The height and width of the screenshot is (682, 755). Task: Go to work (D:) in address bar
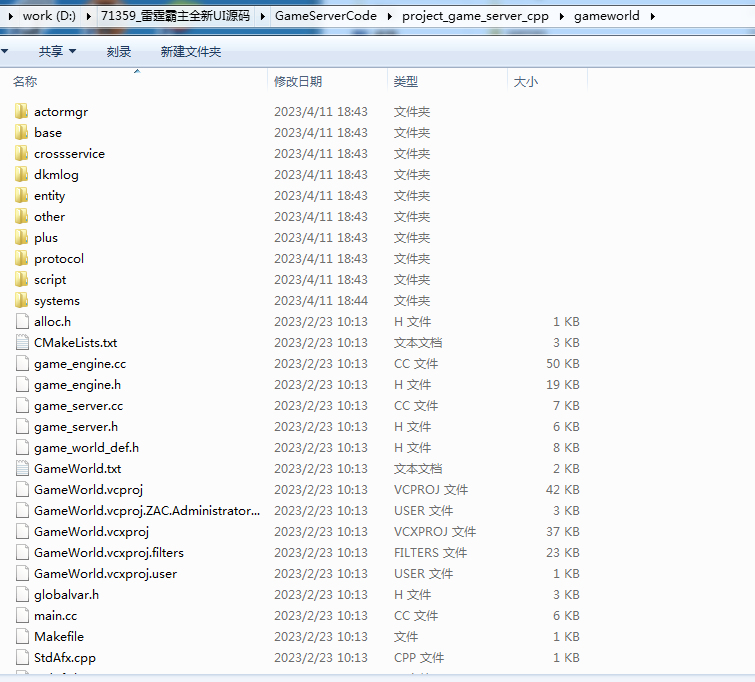pos(49,16)
